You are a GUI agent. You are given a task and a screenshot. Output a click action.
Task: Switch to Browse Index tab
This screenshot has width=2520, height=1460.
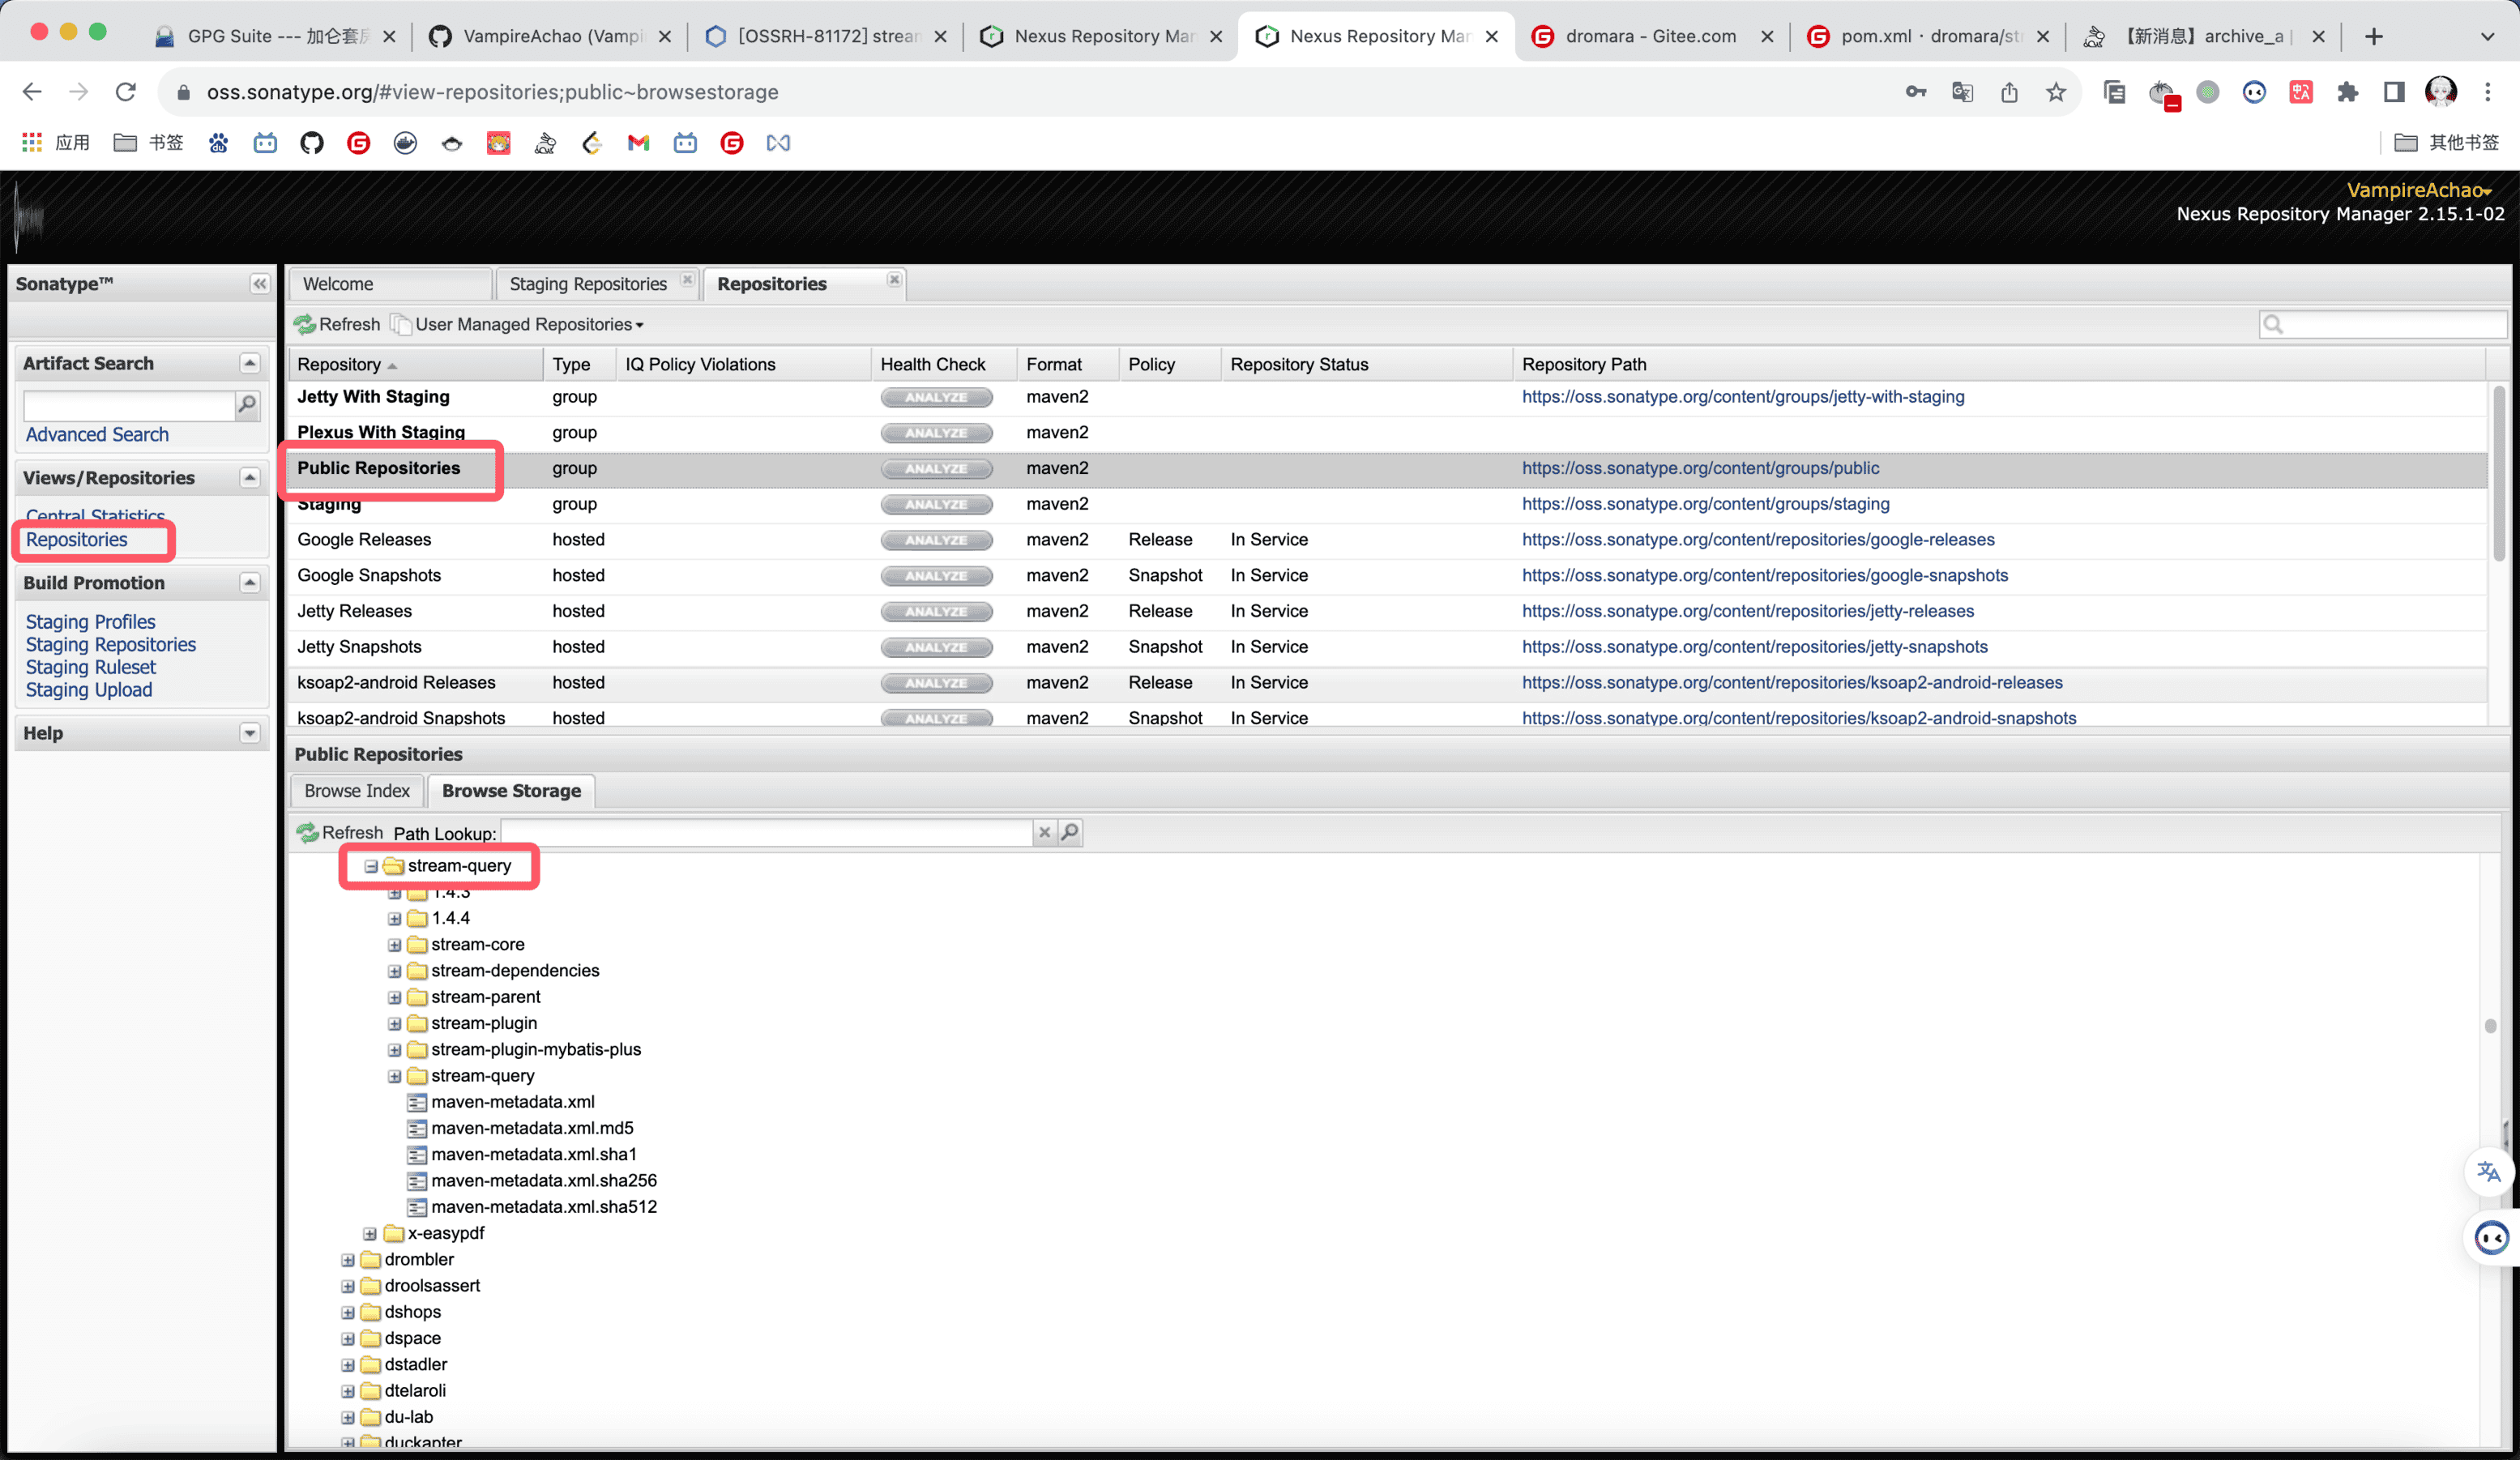point(357,790)
